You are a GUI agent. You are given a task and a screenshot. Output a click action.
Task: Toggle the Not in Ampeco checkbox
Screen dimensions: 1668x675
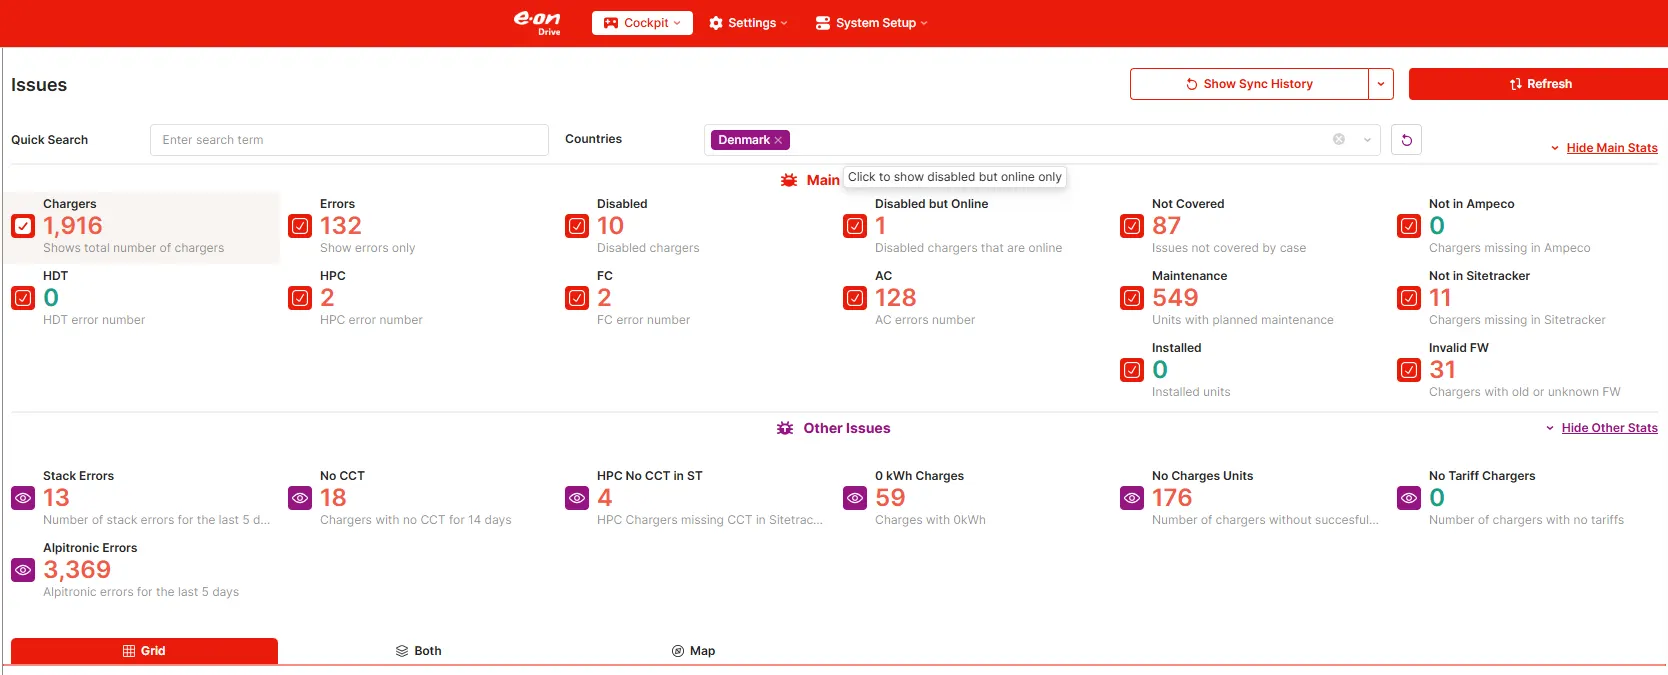1409,226
